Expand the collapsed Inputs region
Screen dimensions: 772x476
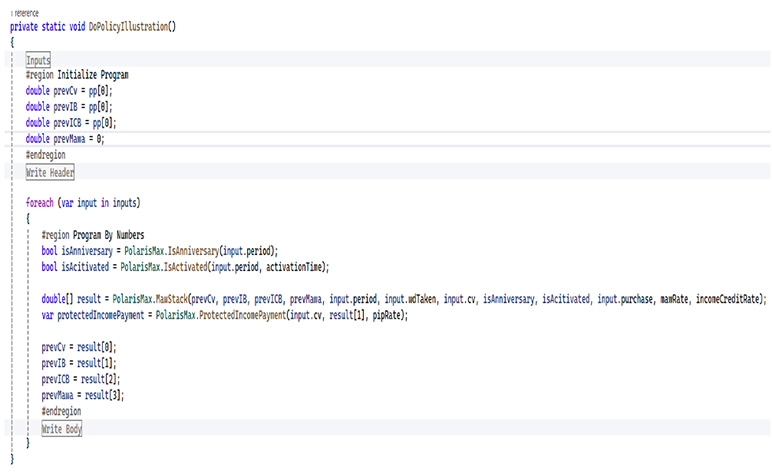pos(38,61)
